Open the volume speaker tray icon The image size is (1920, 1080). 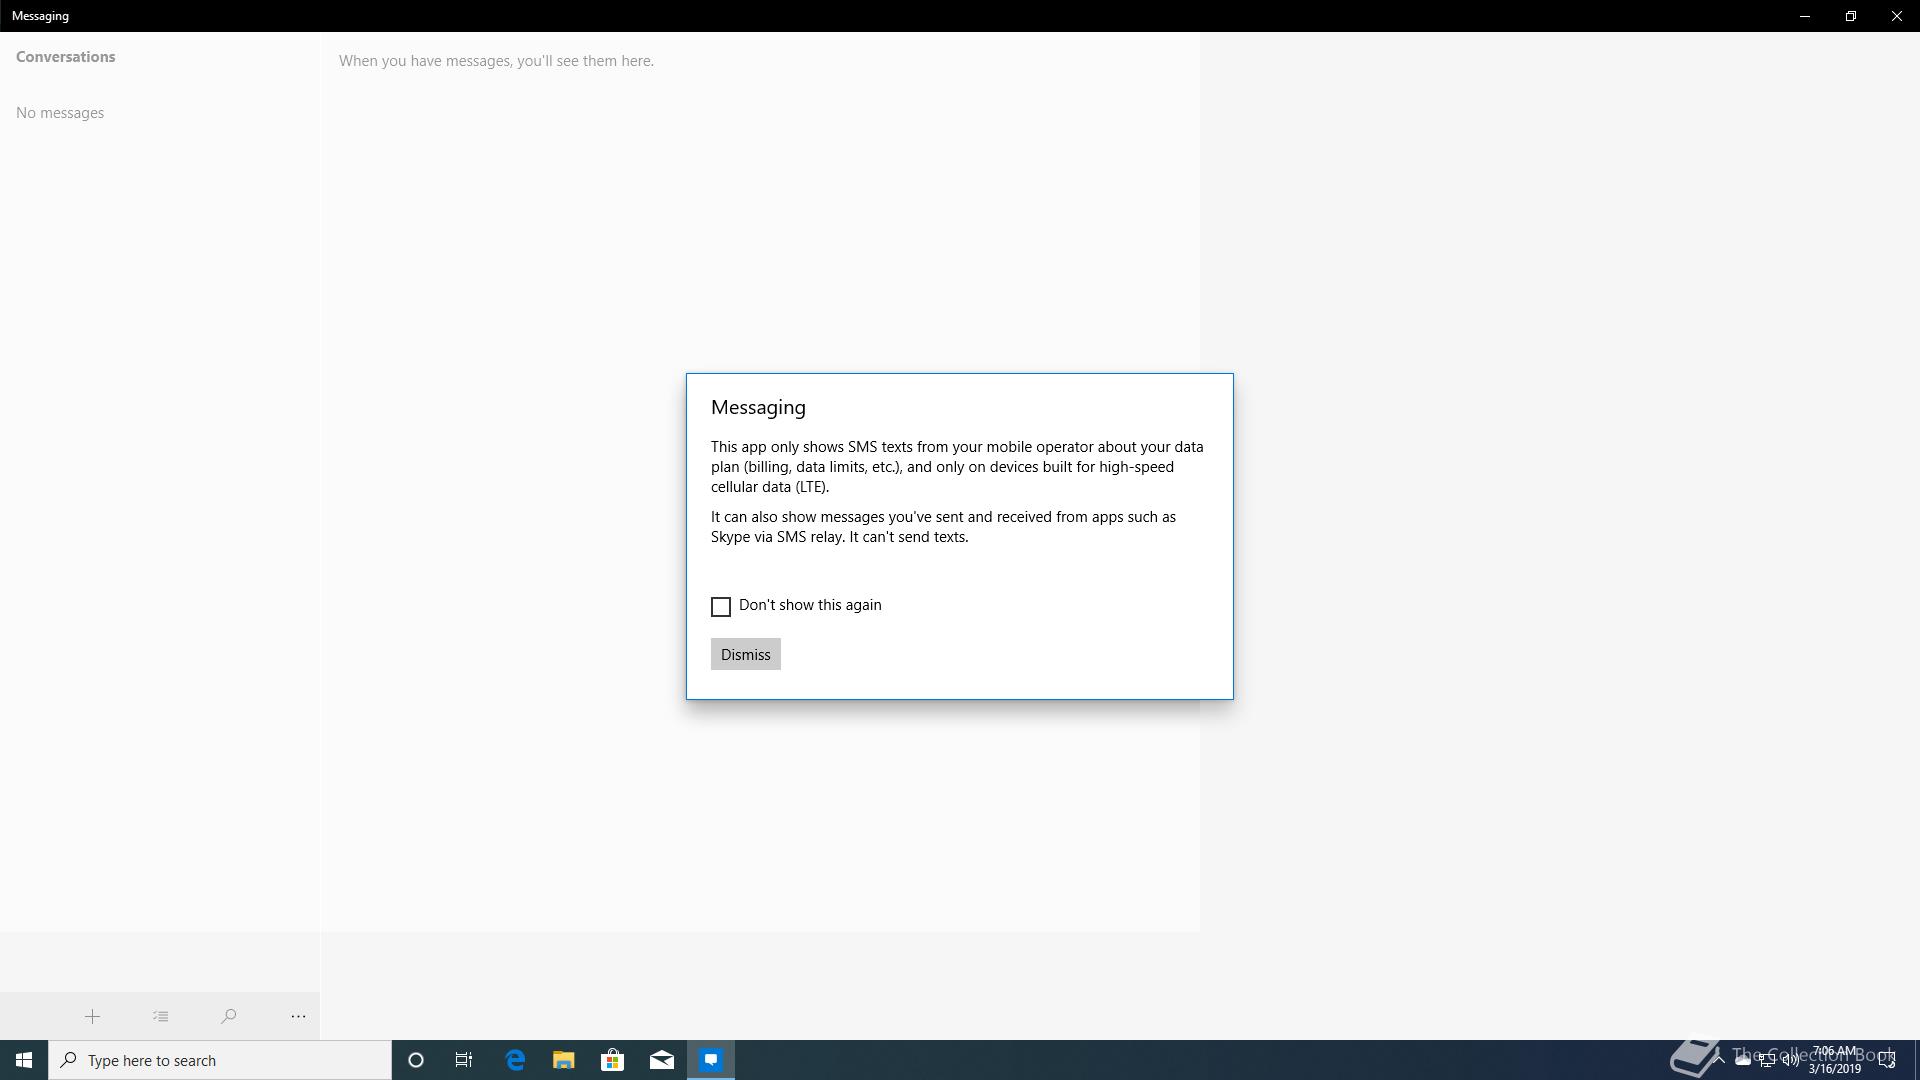point(1790,1060)
